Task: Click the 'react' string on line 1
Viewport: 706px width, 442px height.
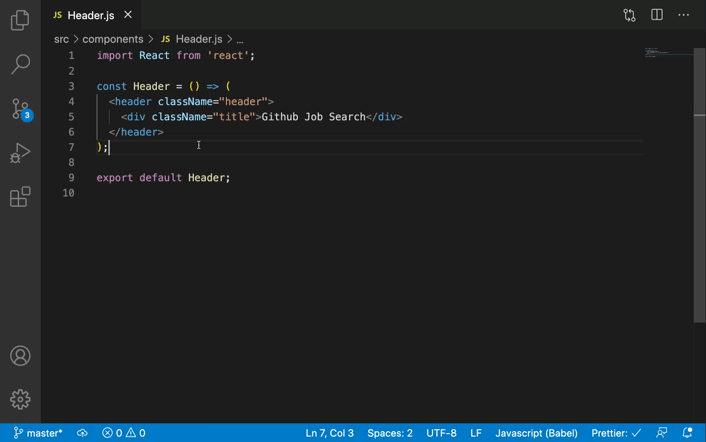Action: [228, 55]
